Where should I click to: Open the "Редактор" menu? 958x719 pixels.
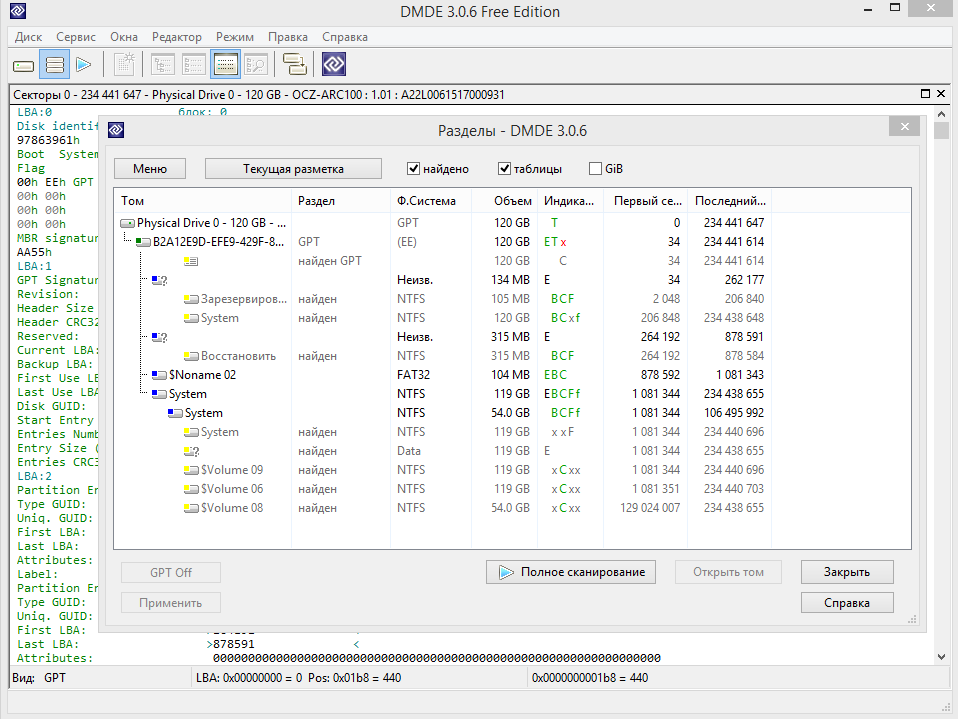pos(176,37)
